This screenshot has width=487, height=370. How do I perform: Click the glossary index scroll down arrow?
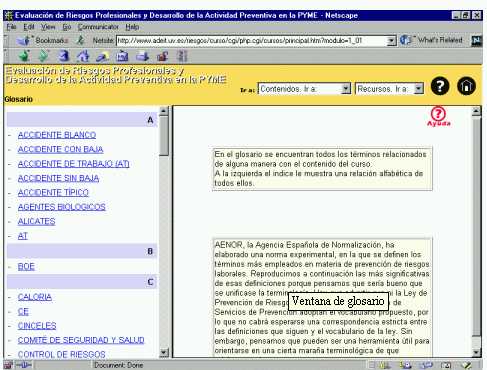click(164, 352)
